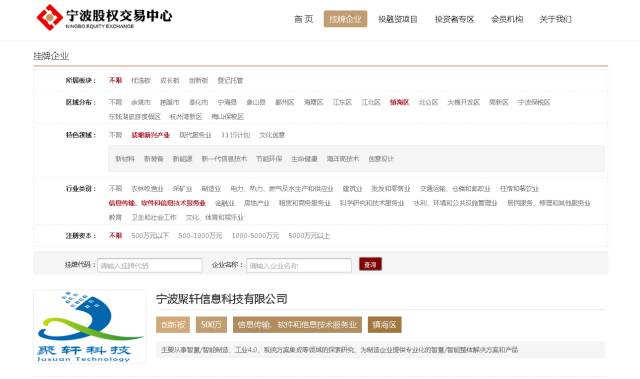
Task: Filter region by 慈溪市
Action: point(169,102)
